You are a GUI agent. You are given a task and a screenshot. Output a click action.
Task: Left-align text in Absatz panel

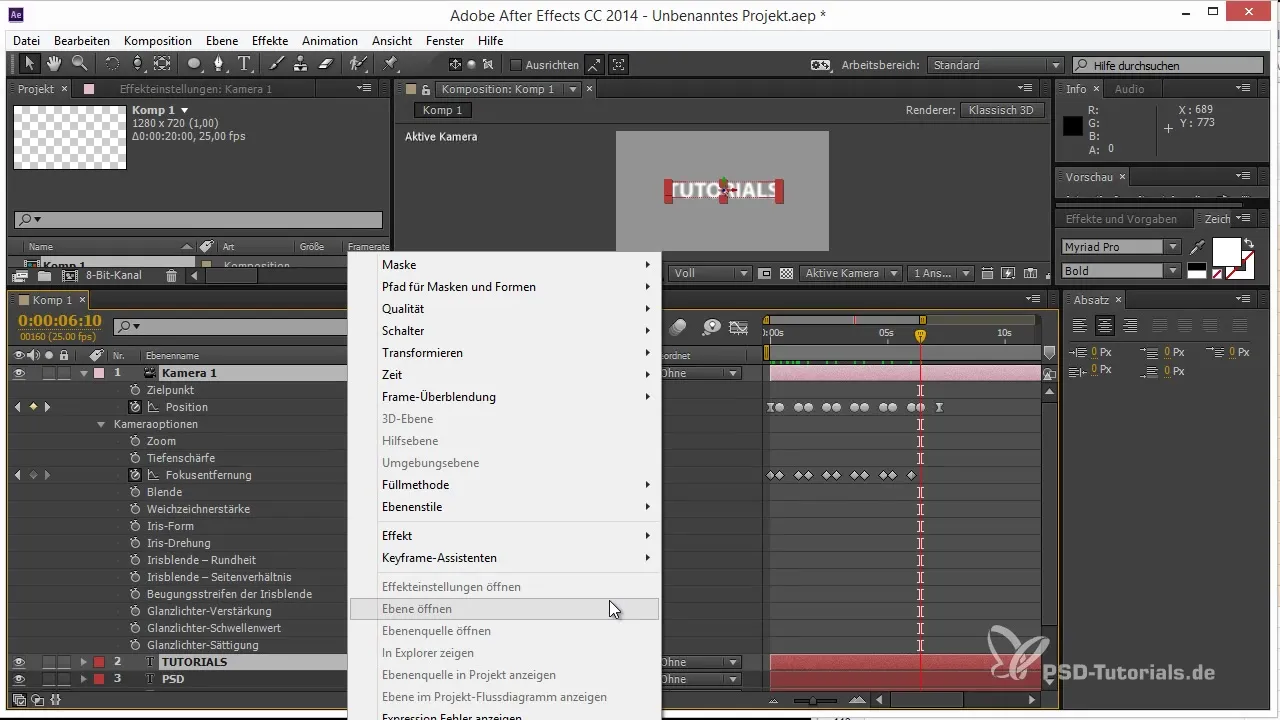click(1080, 326)
